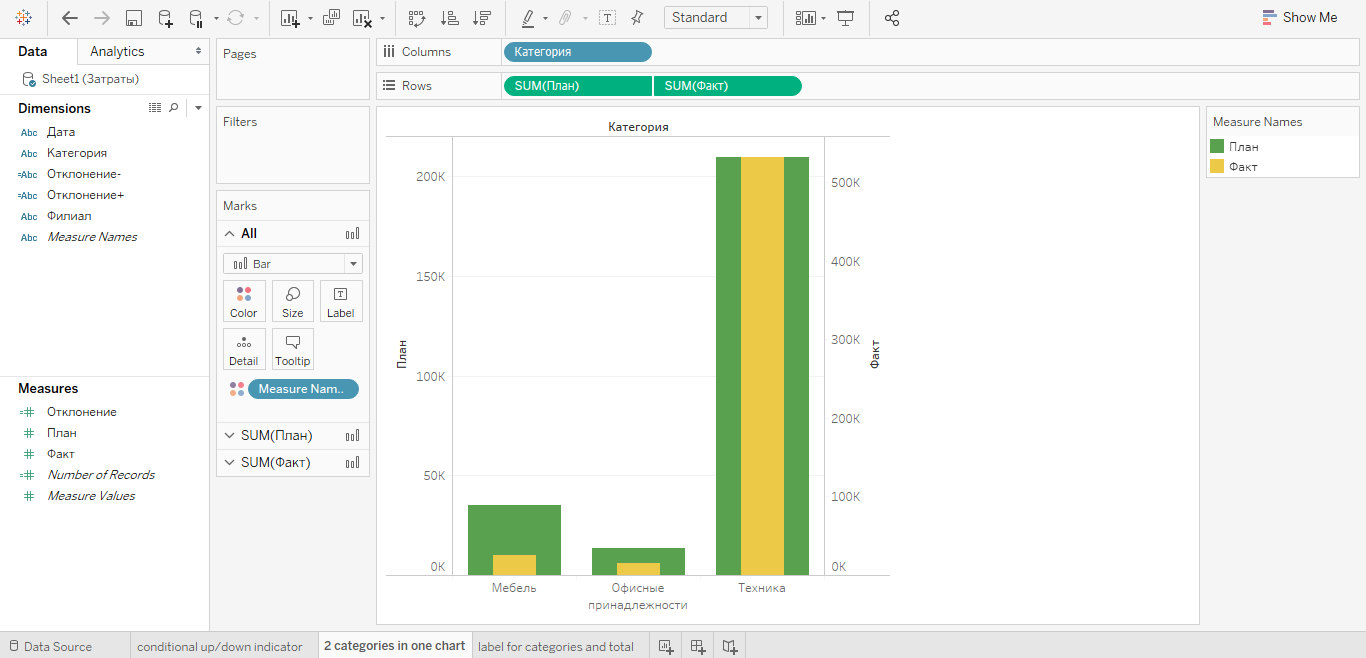Viewport: 1366px width, 658px height.
Task: Click the Color button in Marks
Action: click(x=244, y=301)
